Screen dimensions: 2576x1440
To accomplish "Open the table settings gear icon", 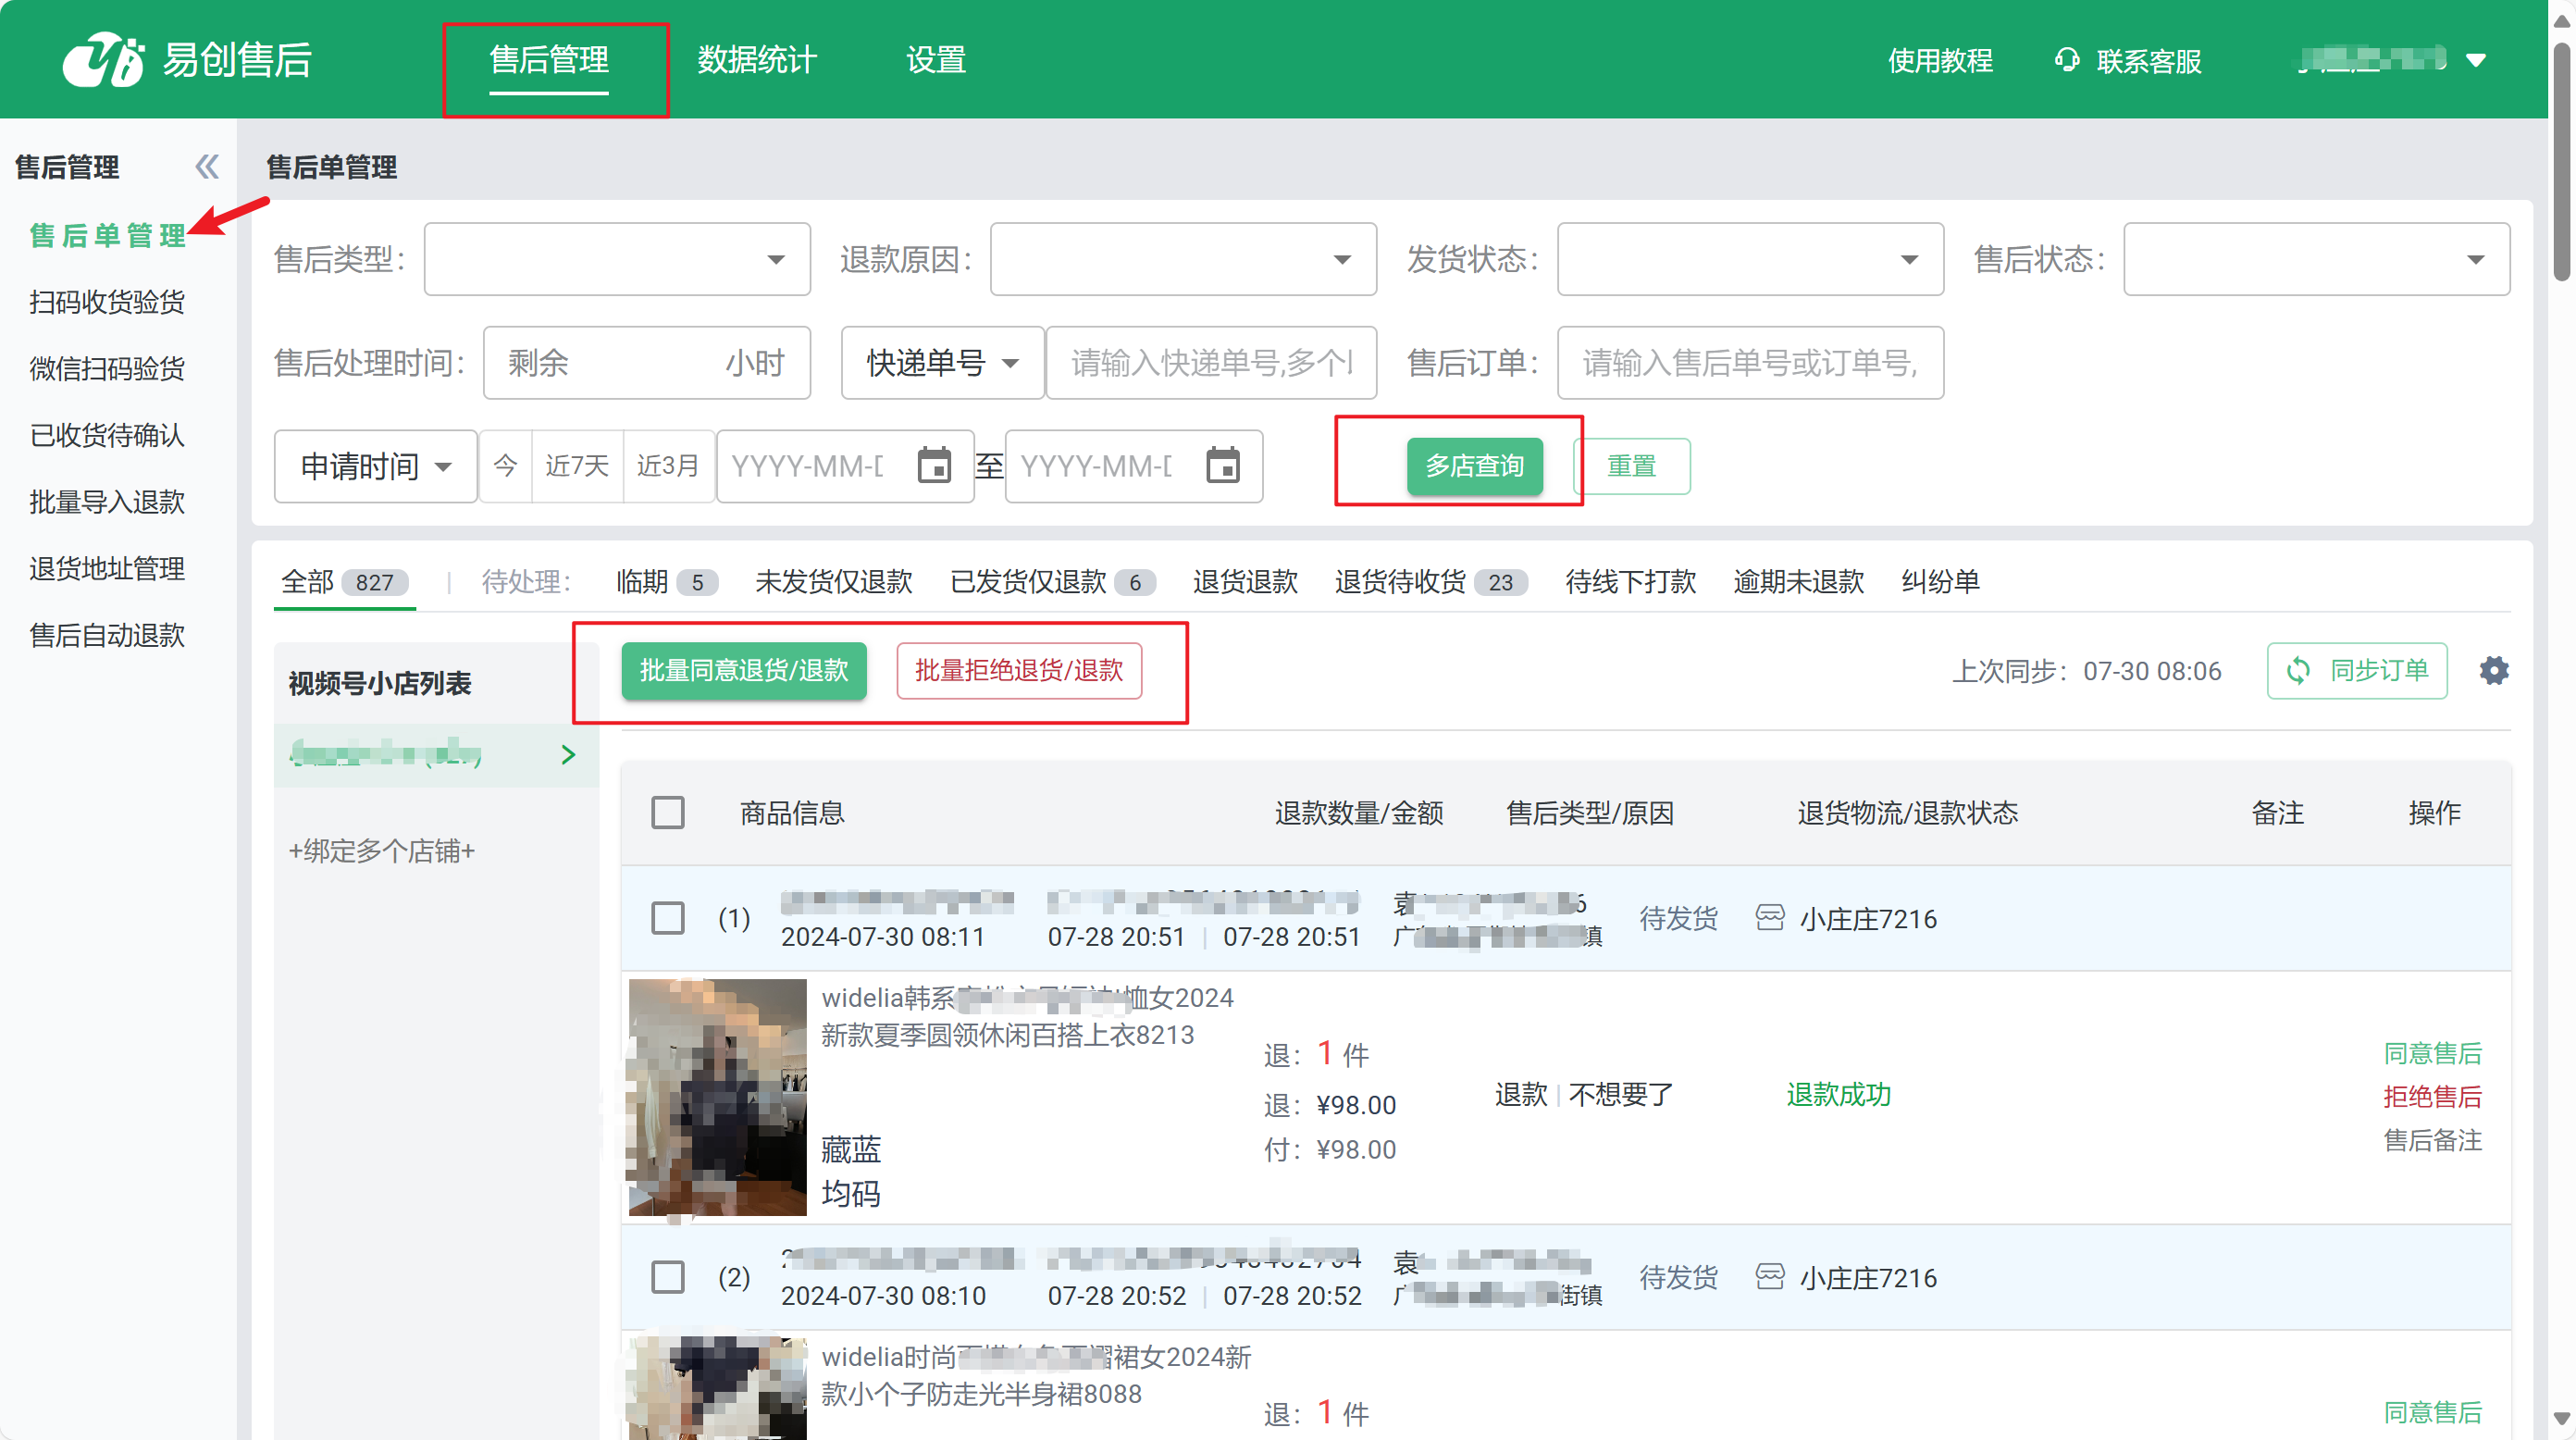I will click(2493, 670).
